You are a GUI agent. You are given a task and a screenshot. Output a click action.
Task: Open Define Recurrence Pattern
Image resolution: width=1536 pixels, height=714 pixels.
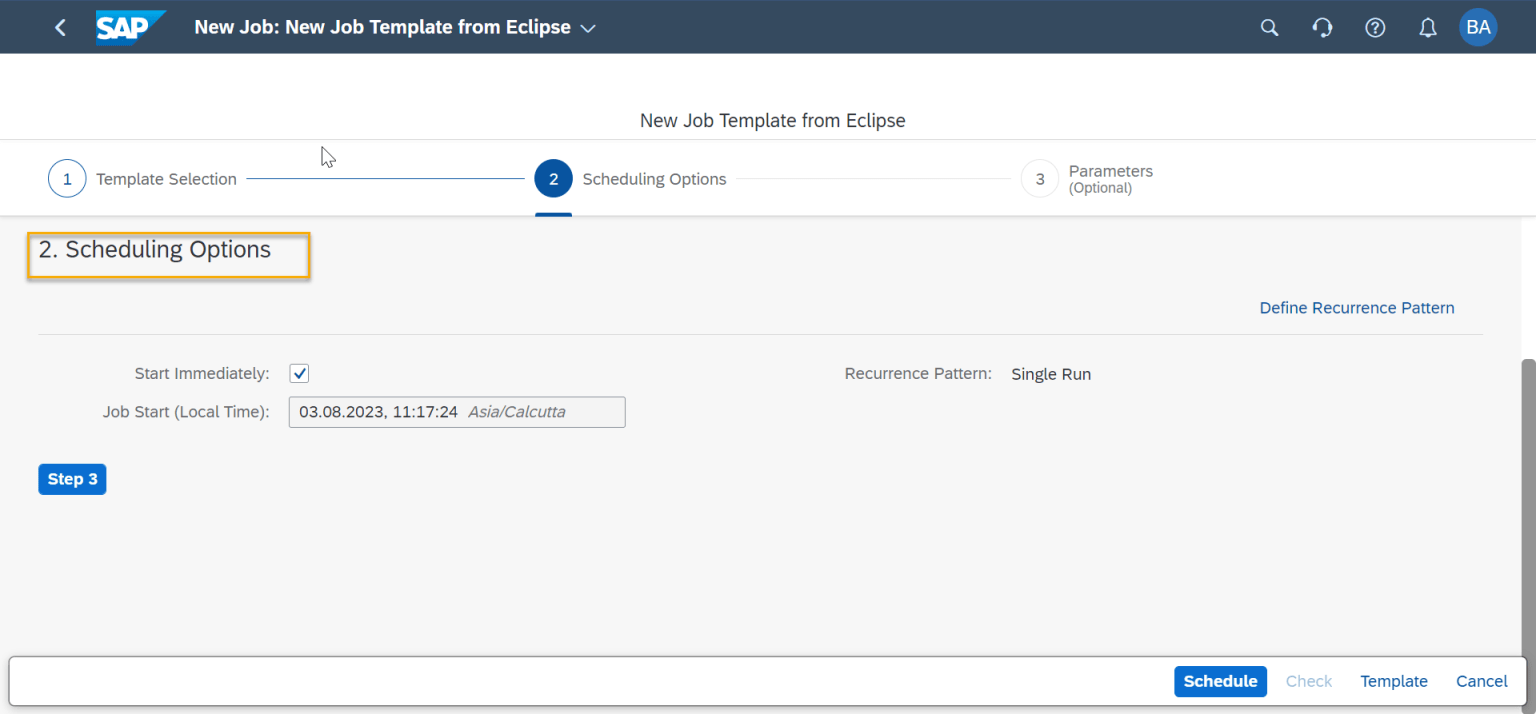1356,308
